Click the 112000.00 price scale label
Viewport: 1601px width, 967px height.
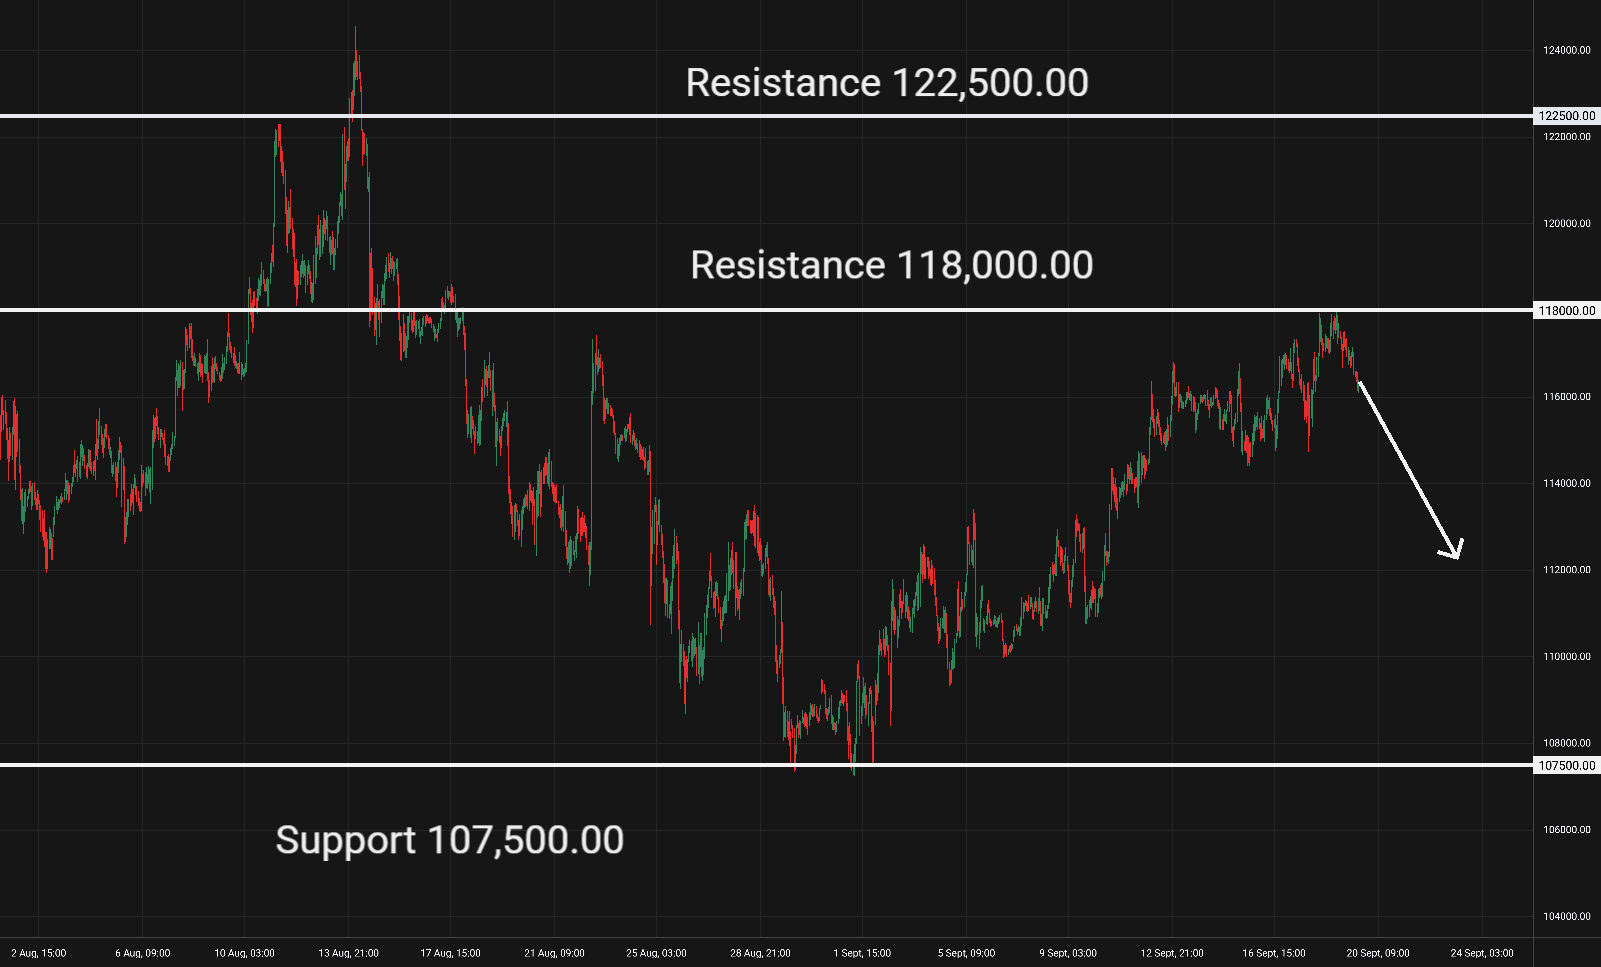click(x=1566, y=570)
